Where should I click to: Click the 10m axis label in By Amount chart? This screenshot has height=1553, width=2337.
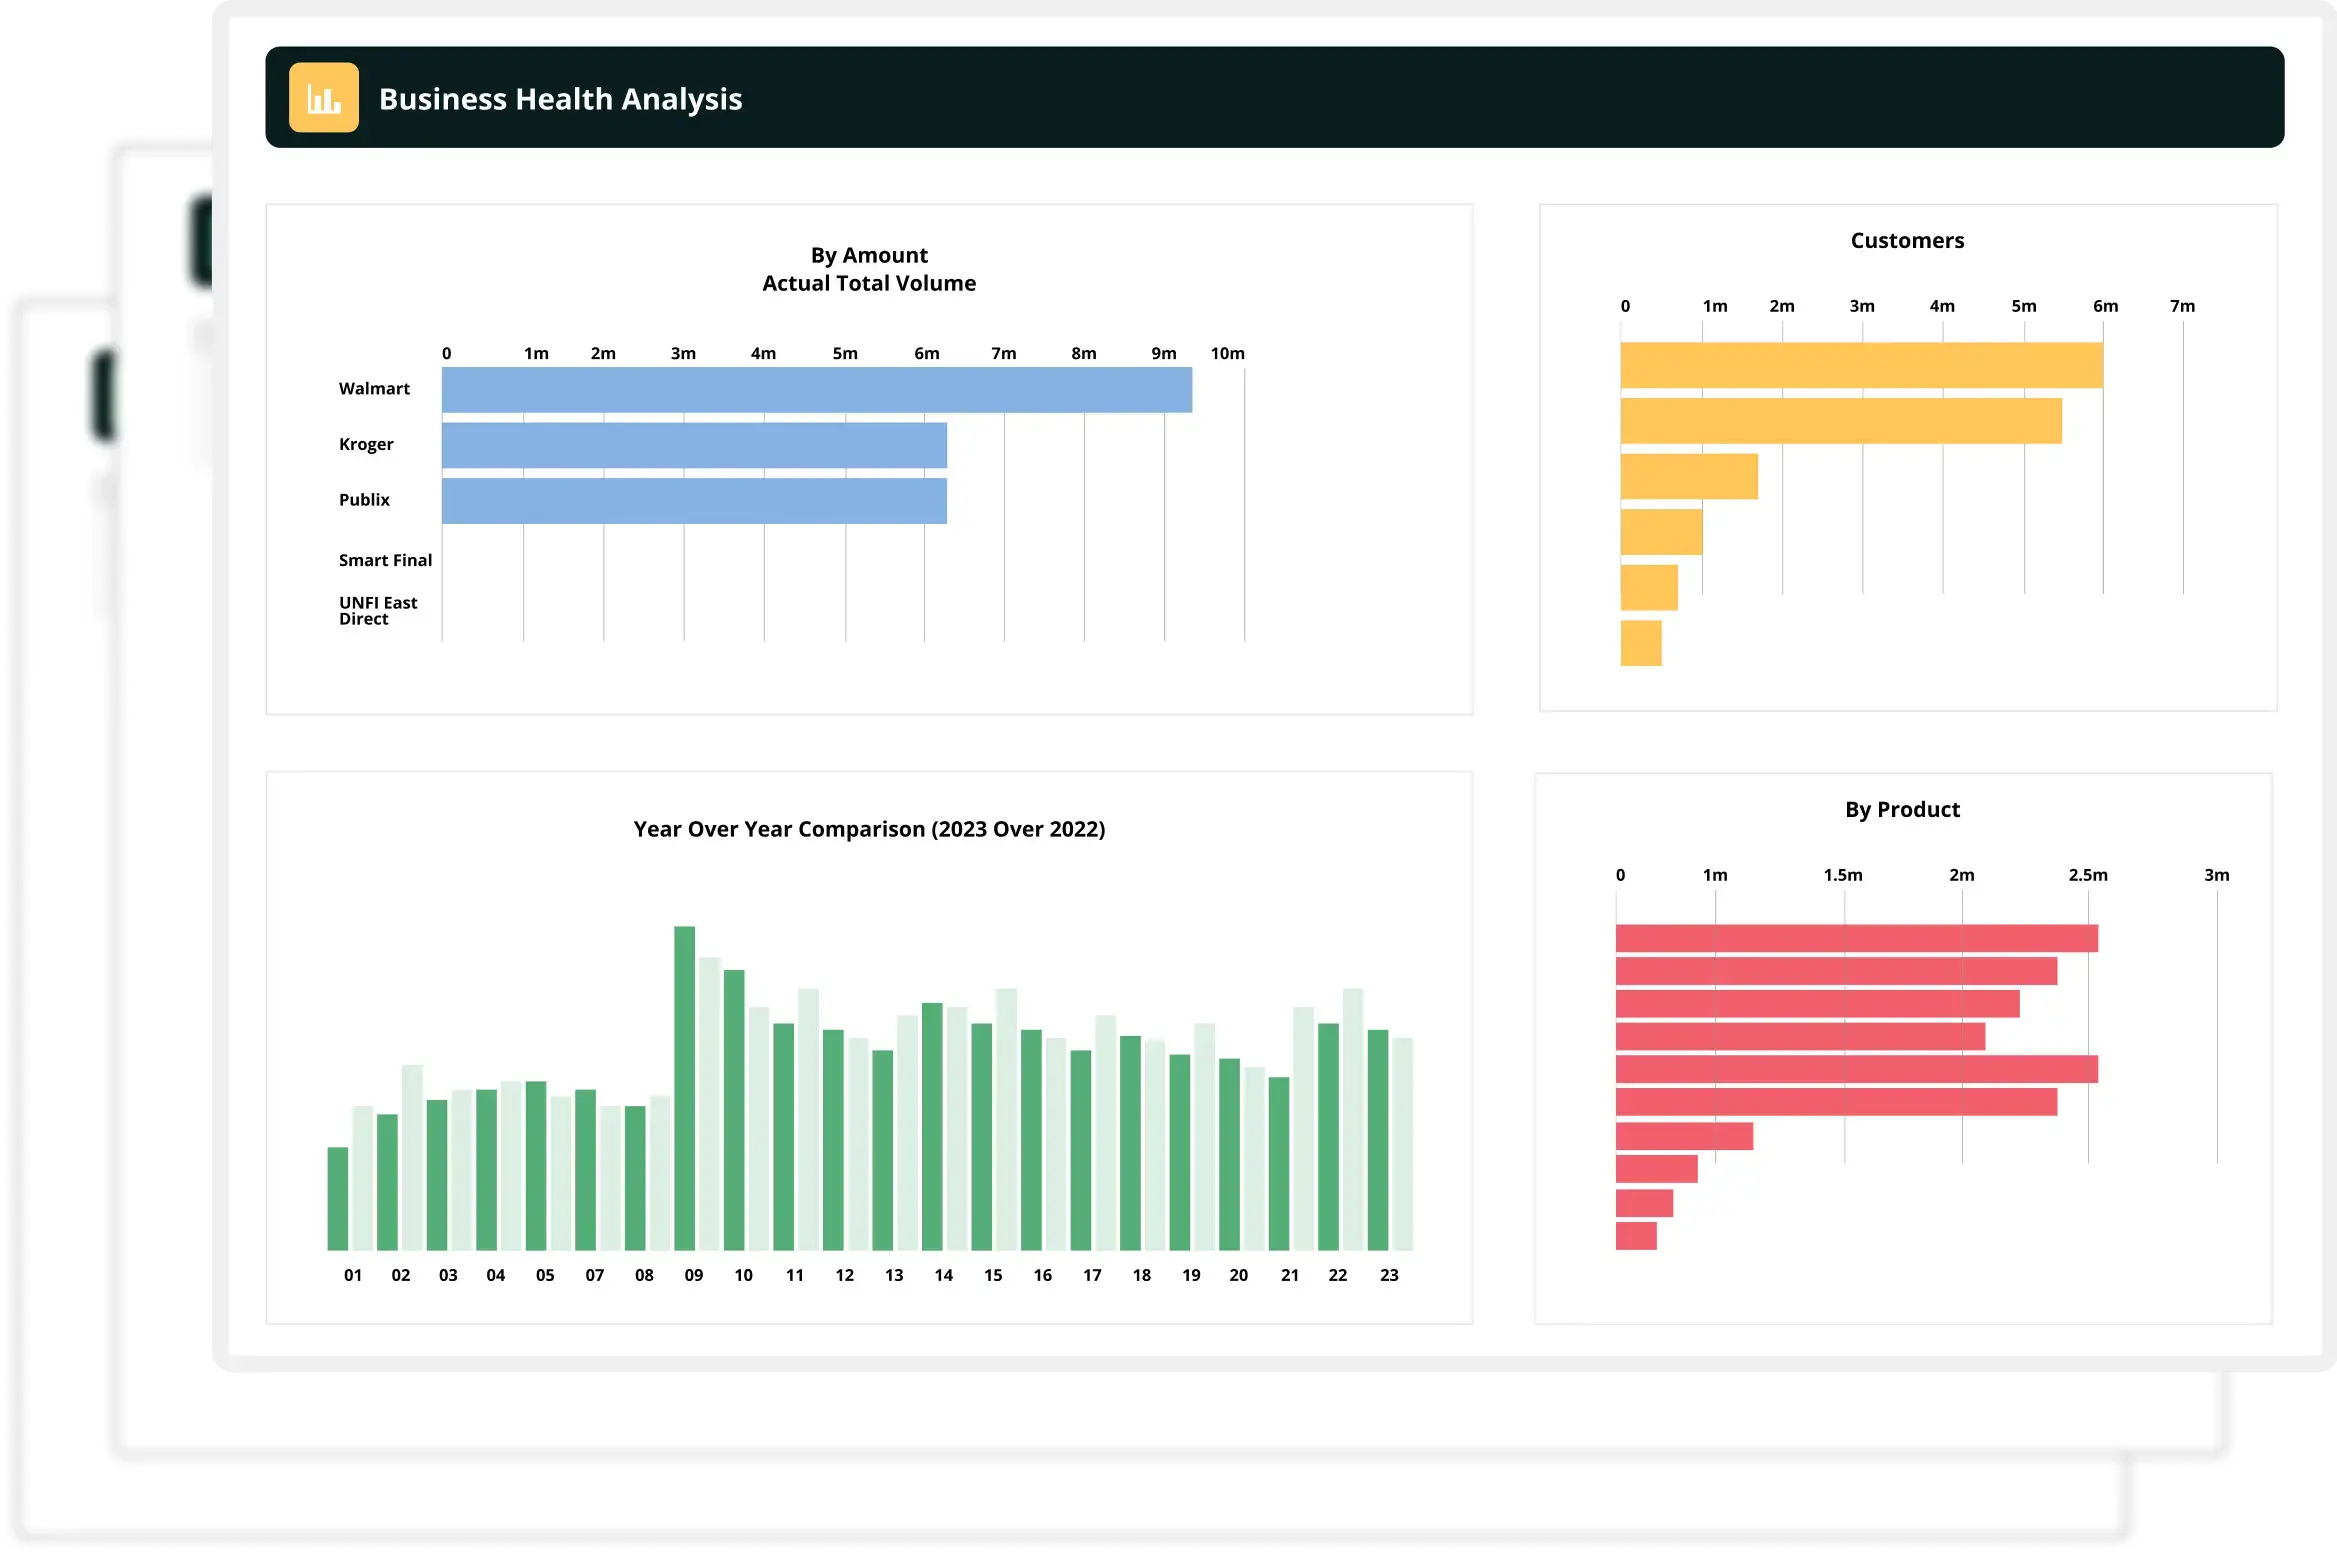(x=1227, y=353)
